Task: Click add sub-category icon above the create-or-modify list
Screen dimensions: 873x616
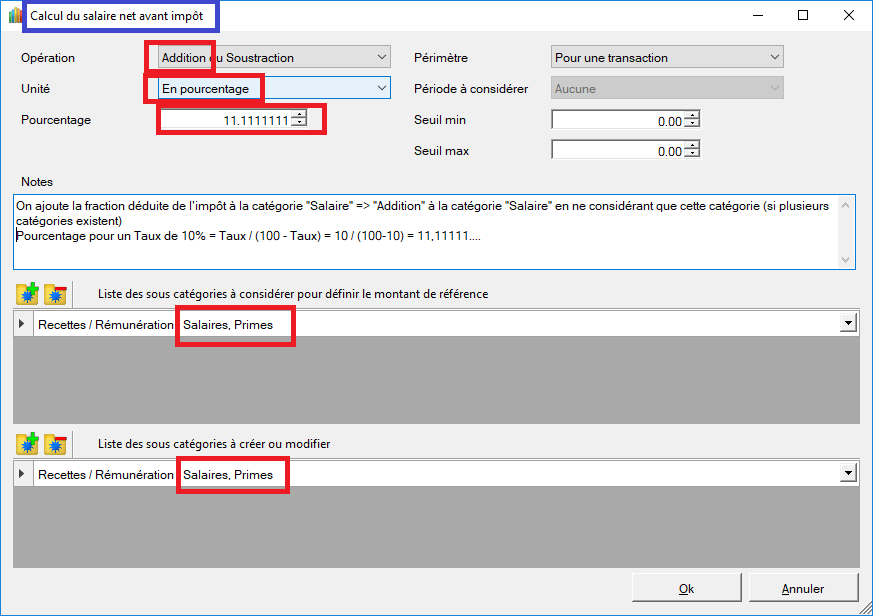Action: coord(27,444)
